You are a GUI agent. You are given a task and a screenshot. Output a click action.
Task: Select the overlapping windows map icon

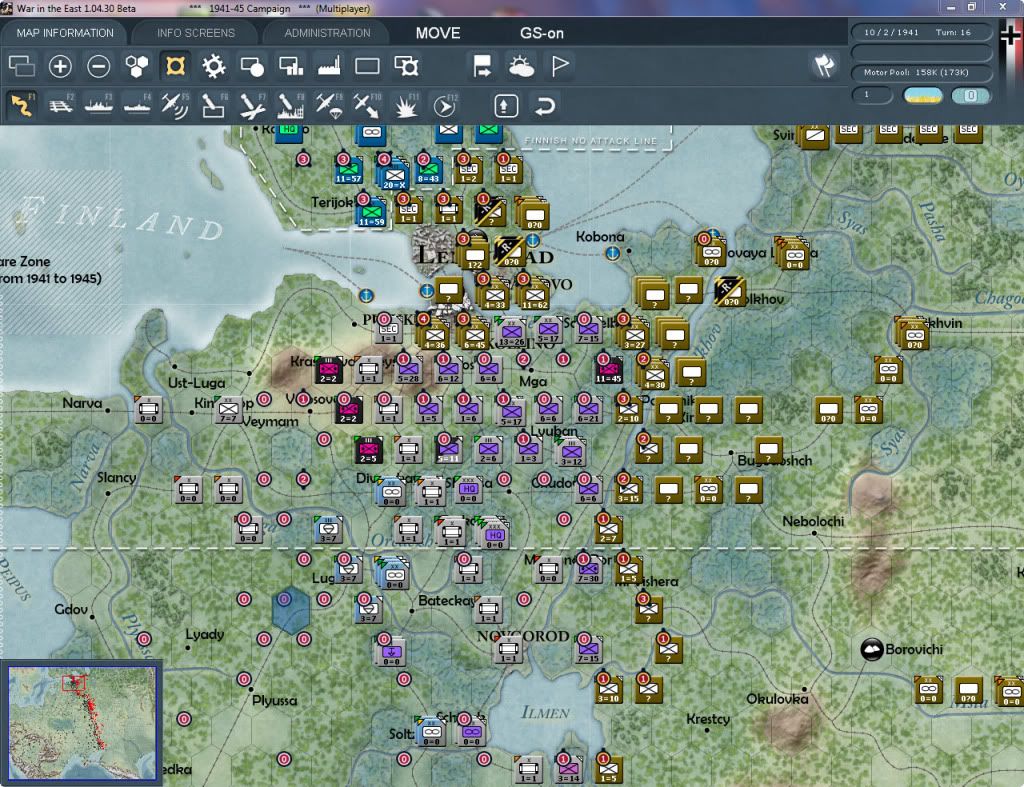[22, 66]
